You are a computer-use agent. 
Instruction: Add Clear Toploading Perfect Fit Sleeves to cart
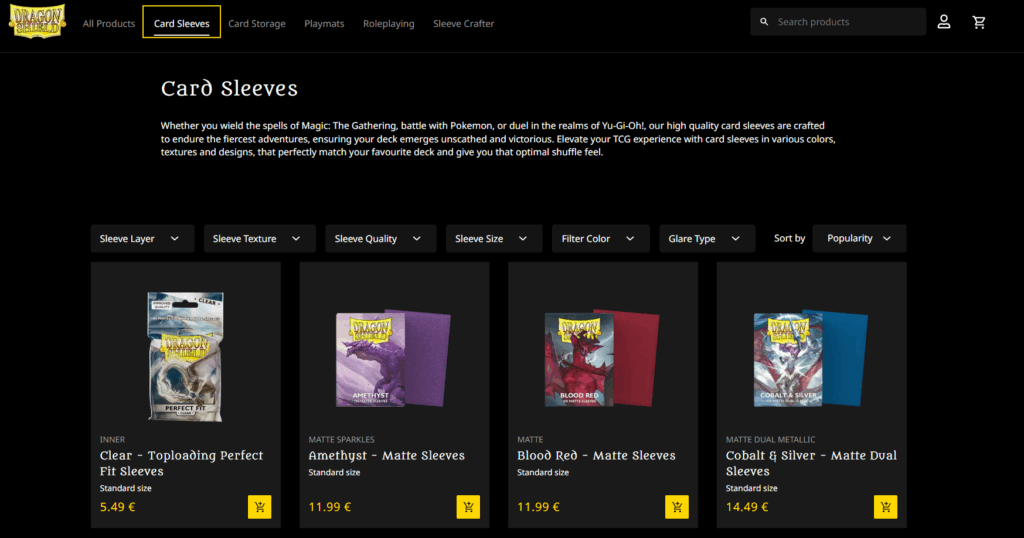(x=259, y=507)
